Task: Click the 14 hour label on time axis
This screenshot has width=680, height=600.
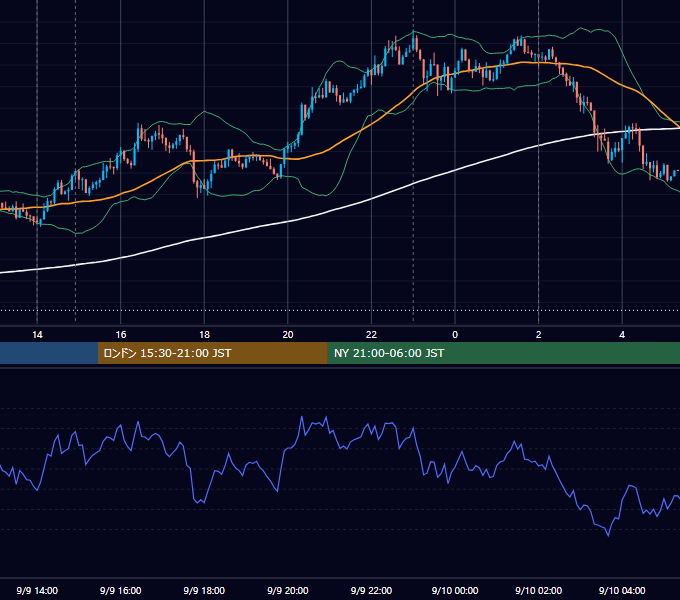Action: coord(37,335)
